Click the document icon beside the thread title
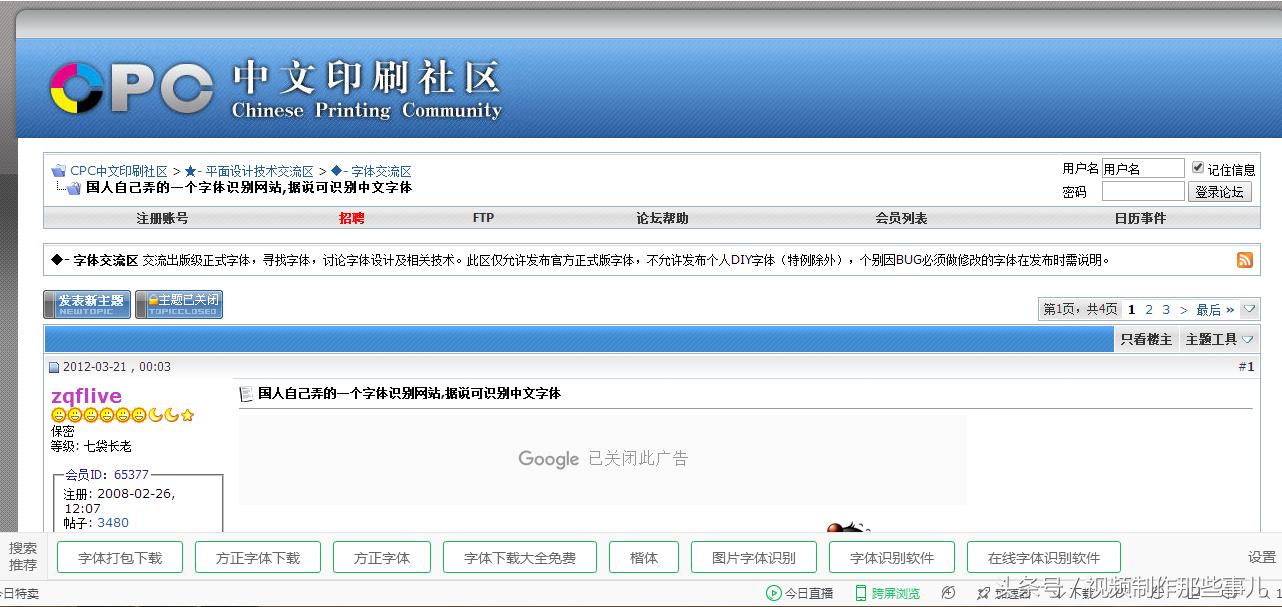The width and height of the screenshot is (1282, 607). click(246, 393)
